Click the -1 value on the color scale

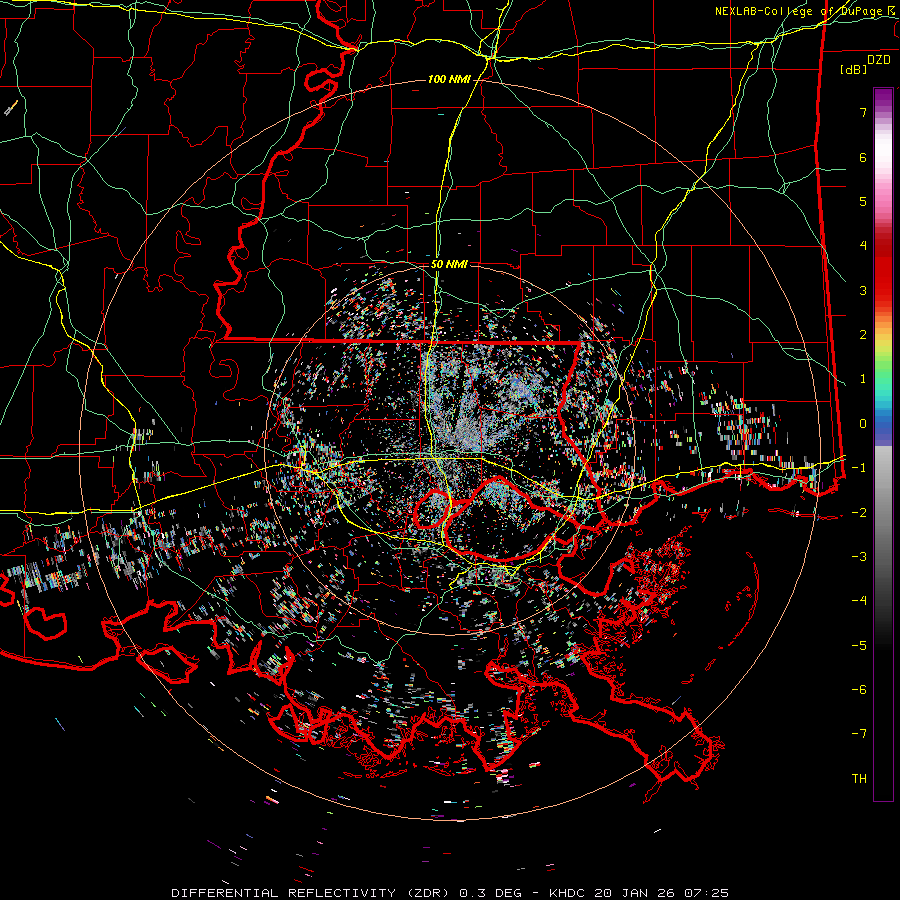859,468
